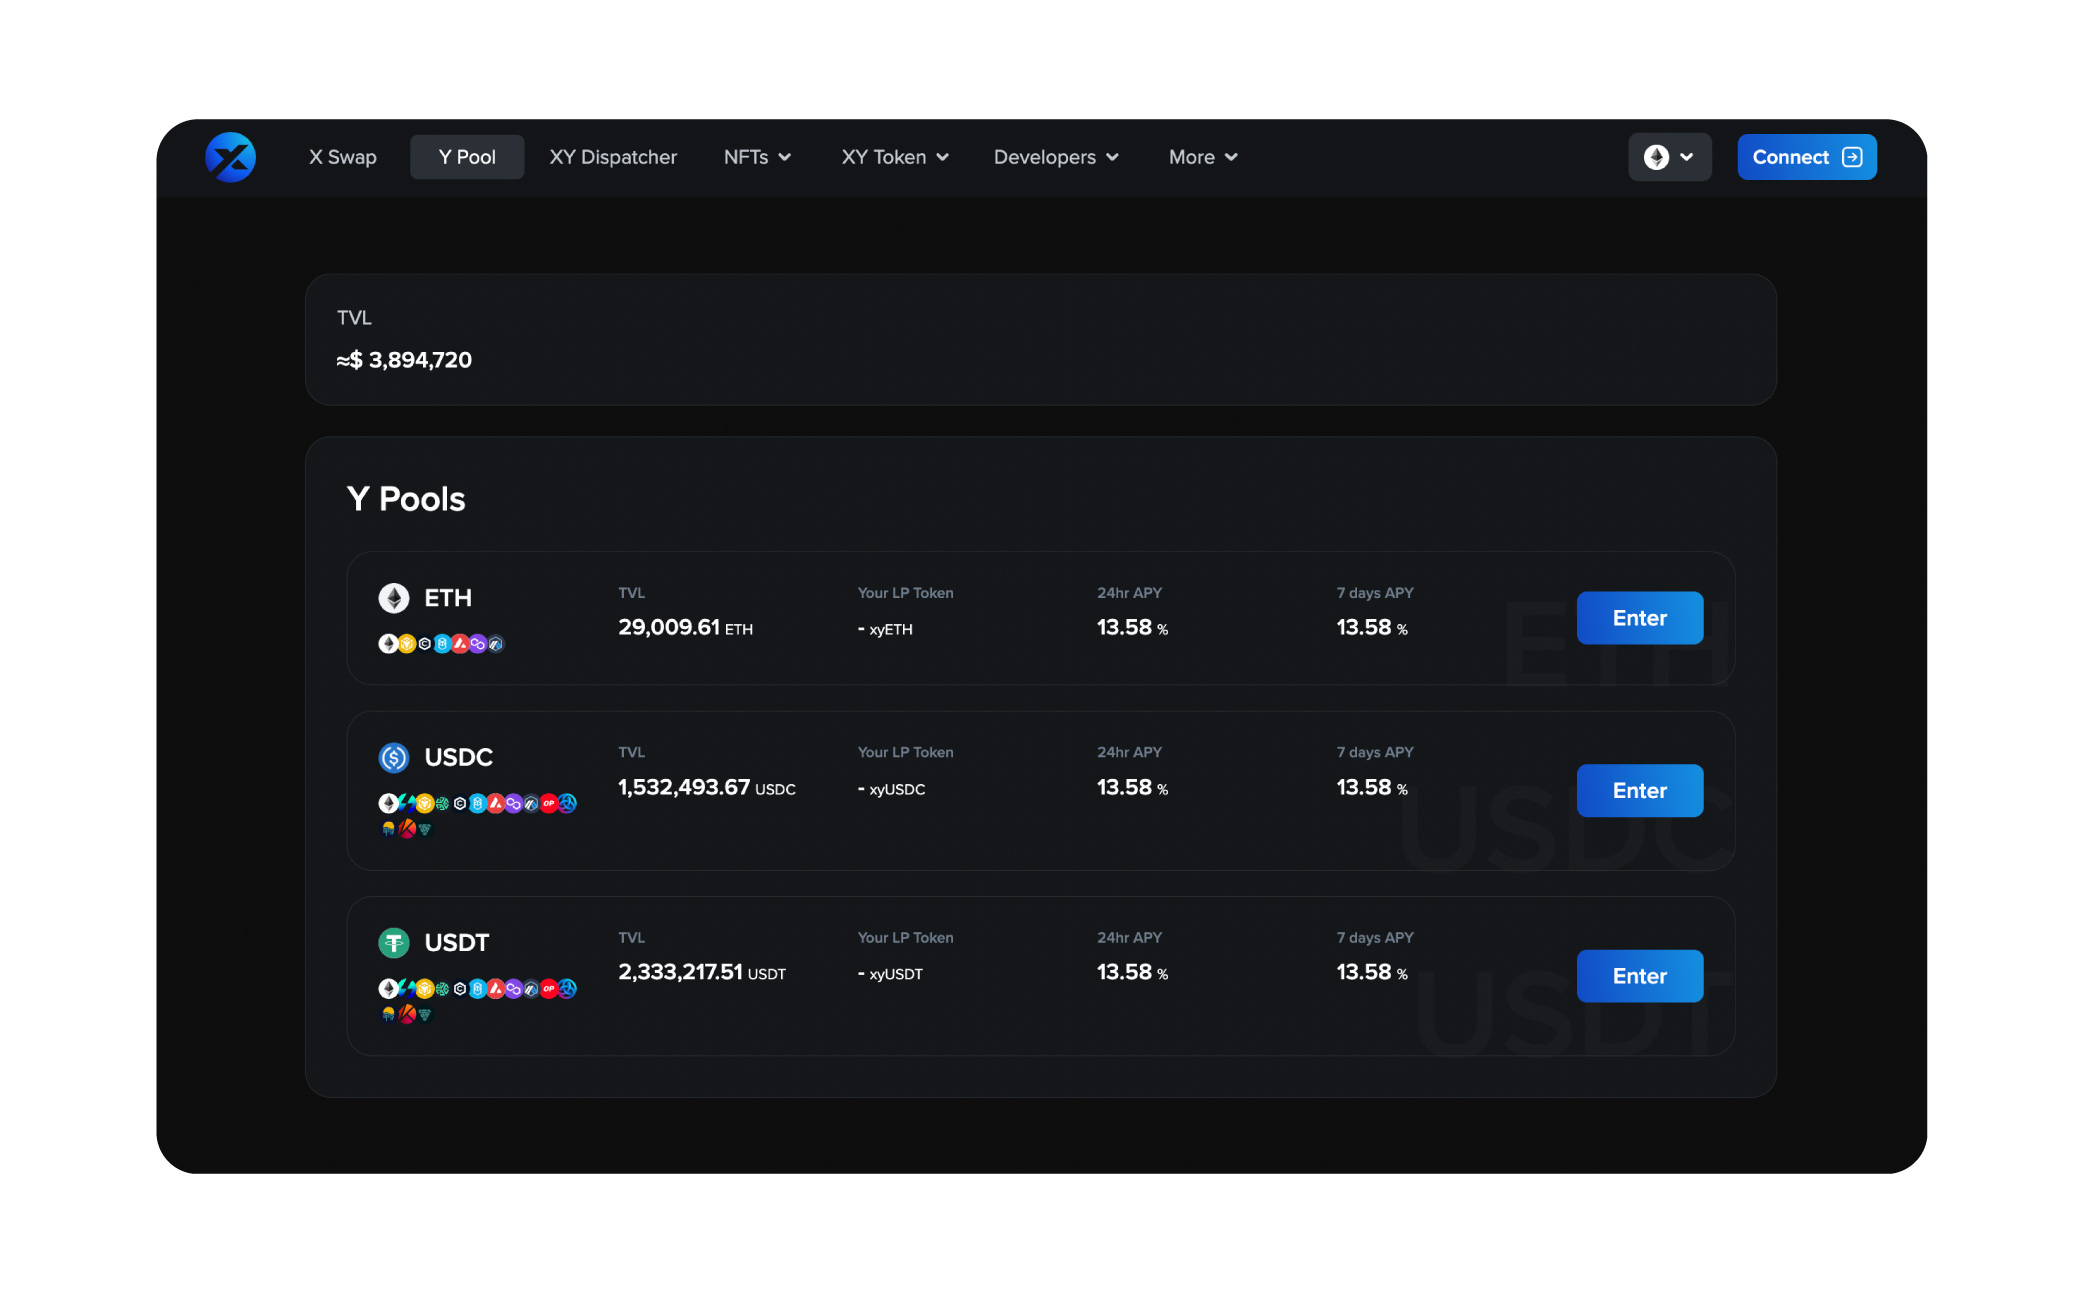2084x1293 pixels.
Task: Select the Polygon chain icon under USDC pool
Action: [x=514, y=803]
